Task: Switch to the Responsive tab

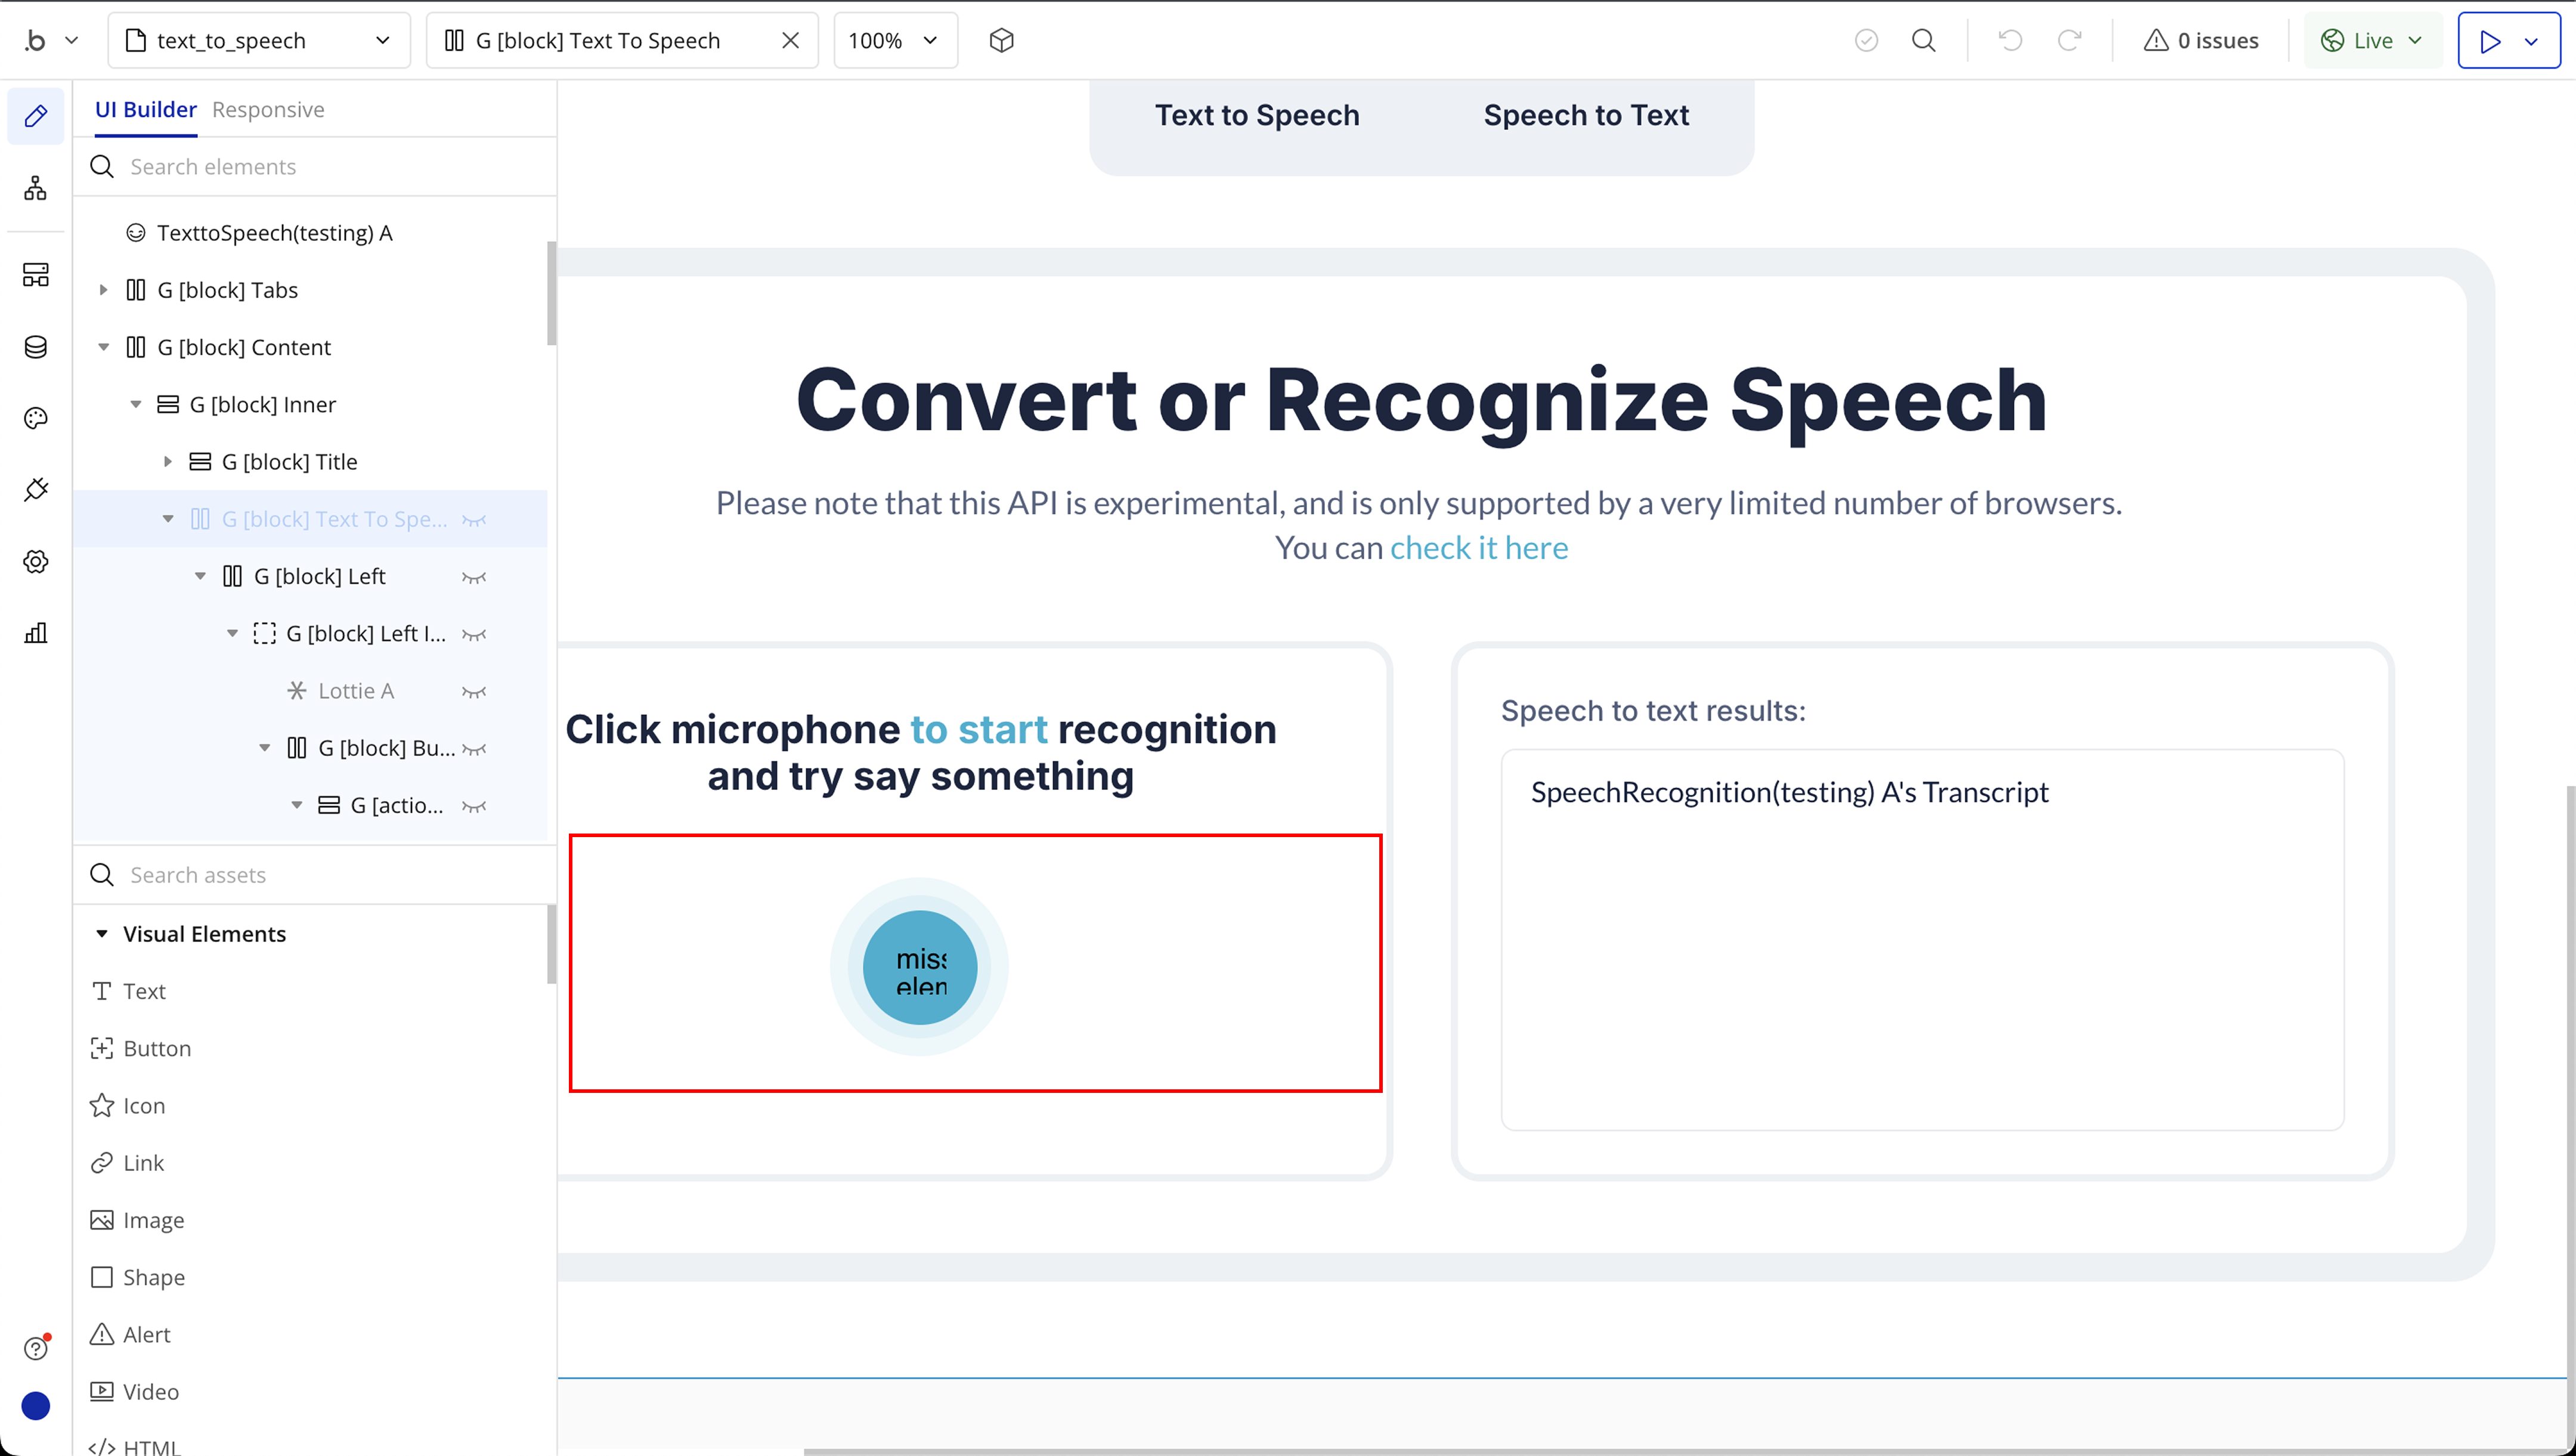Action: click(x=268, y=110)
